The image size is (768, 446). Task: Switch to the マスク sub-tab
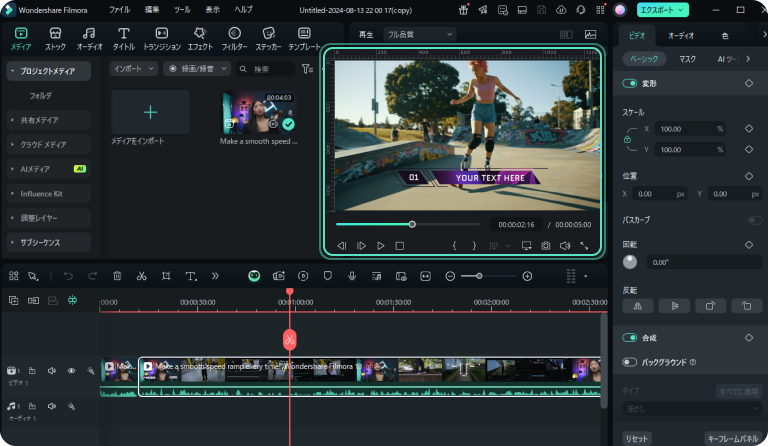(x=687, y=59)
